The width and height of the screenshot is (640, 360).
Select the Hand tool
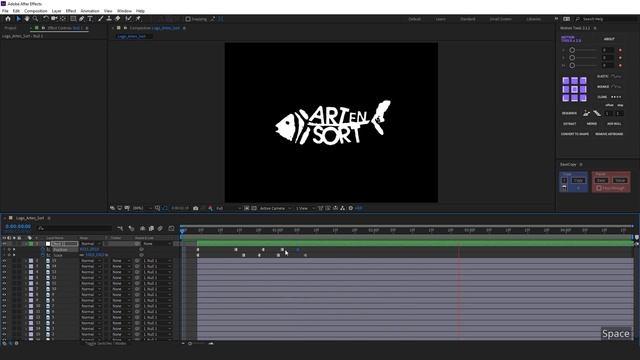pyautogui.click(x=27, y=19)
